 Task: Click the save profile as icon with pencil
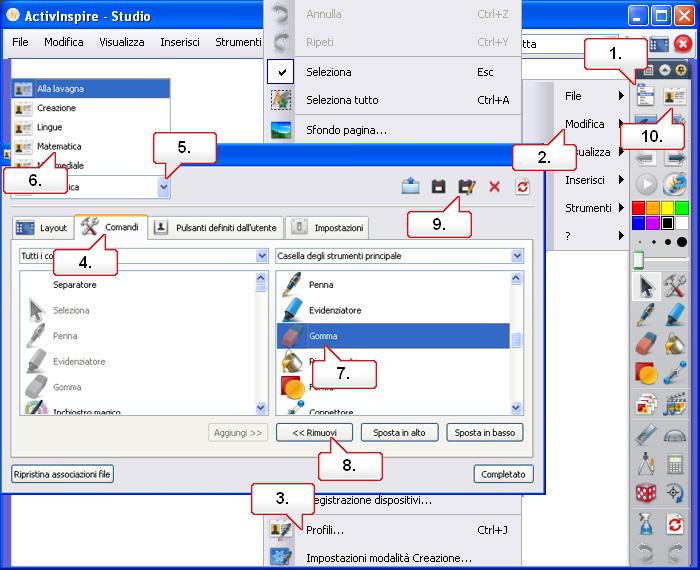(x=467, y=186)
